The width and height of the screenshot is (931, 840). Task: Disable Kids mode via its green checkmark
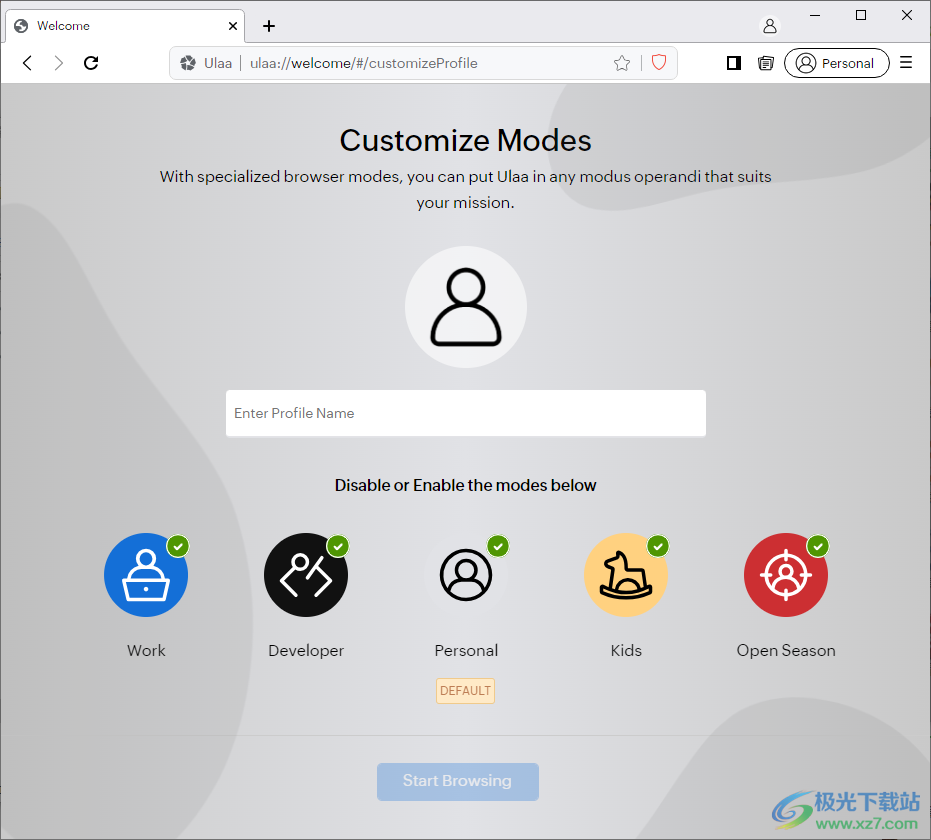[658, 546]
